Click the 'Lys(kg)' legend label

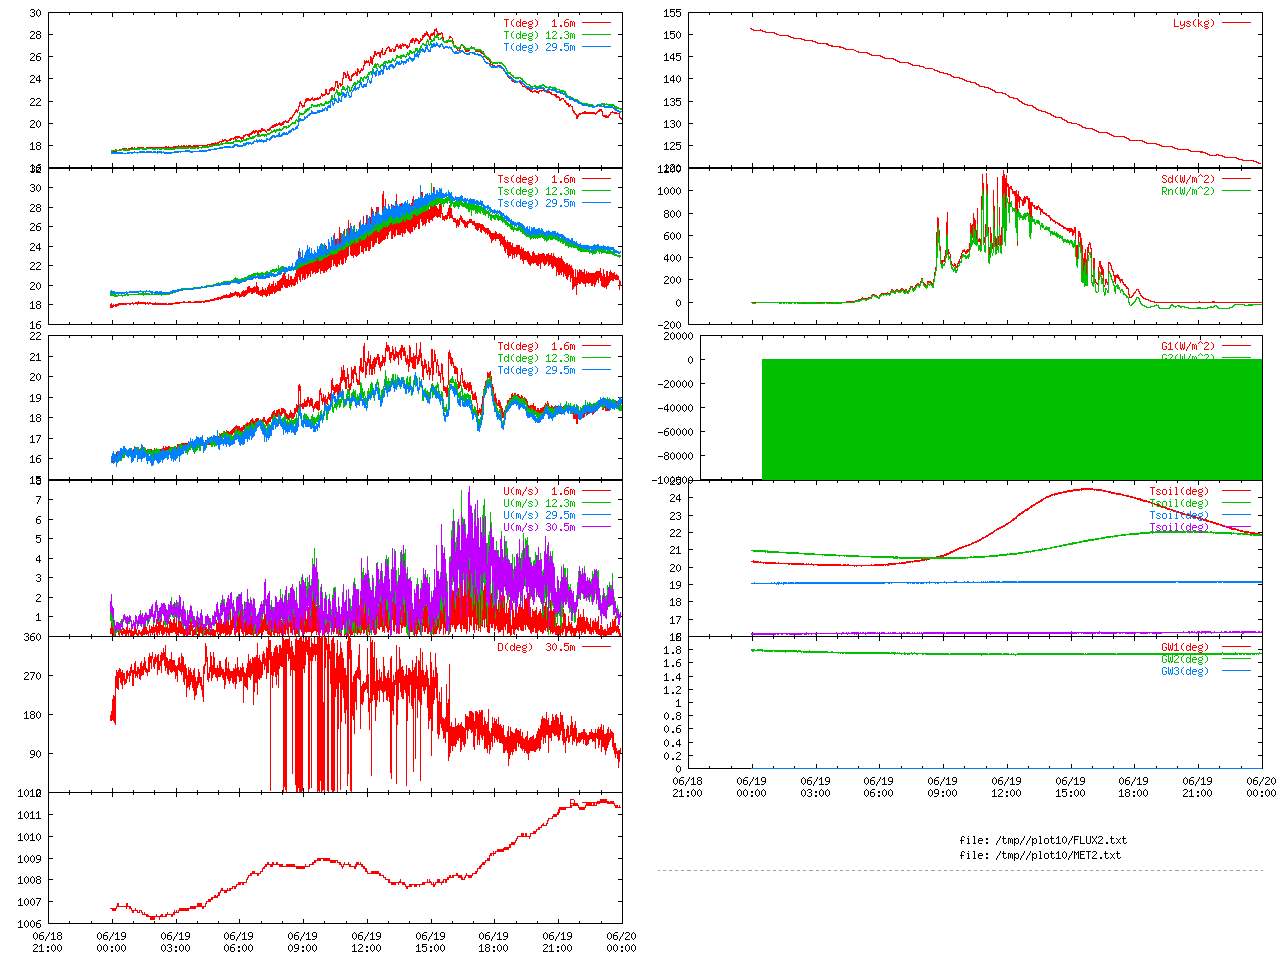click(1194, 23)
